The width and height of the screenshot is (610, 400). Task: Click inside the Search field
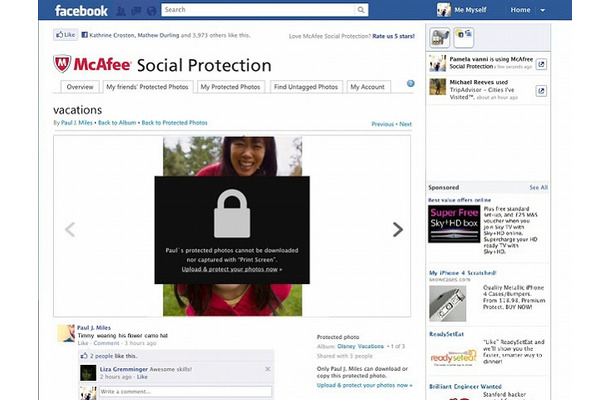258,10
